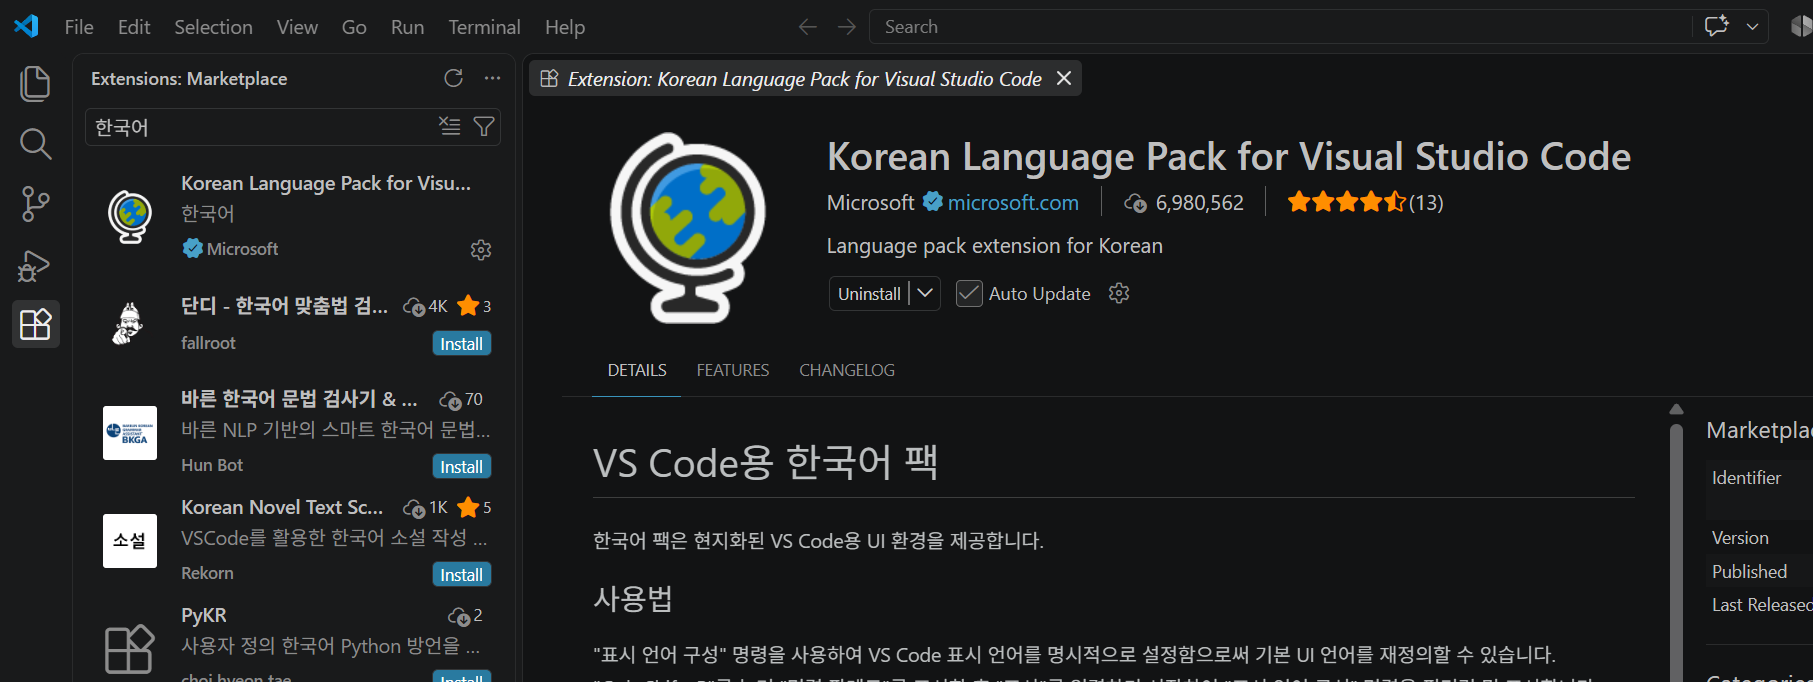
Task: Click the 단디 extension icon in the list
Action: (x=129, y=324)
